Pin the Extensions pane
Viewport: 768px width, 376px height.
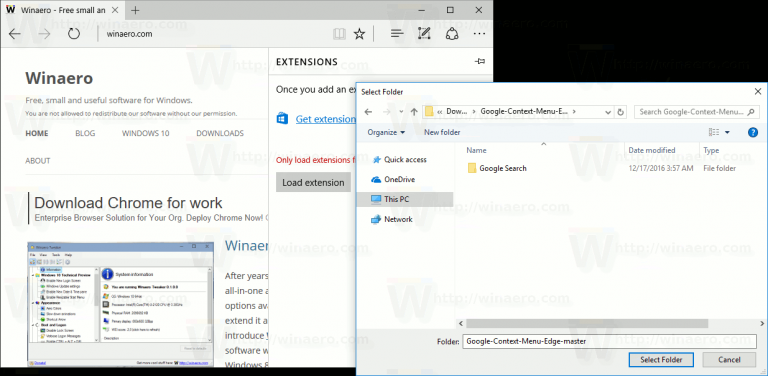pos(480,61)
